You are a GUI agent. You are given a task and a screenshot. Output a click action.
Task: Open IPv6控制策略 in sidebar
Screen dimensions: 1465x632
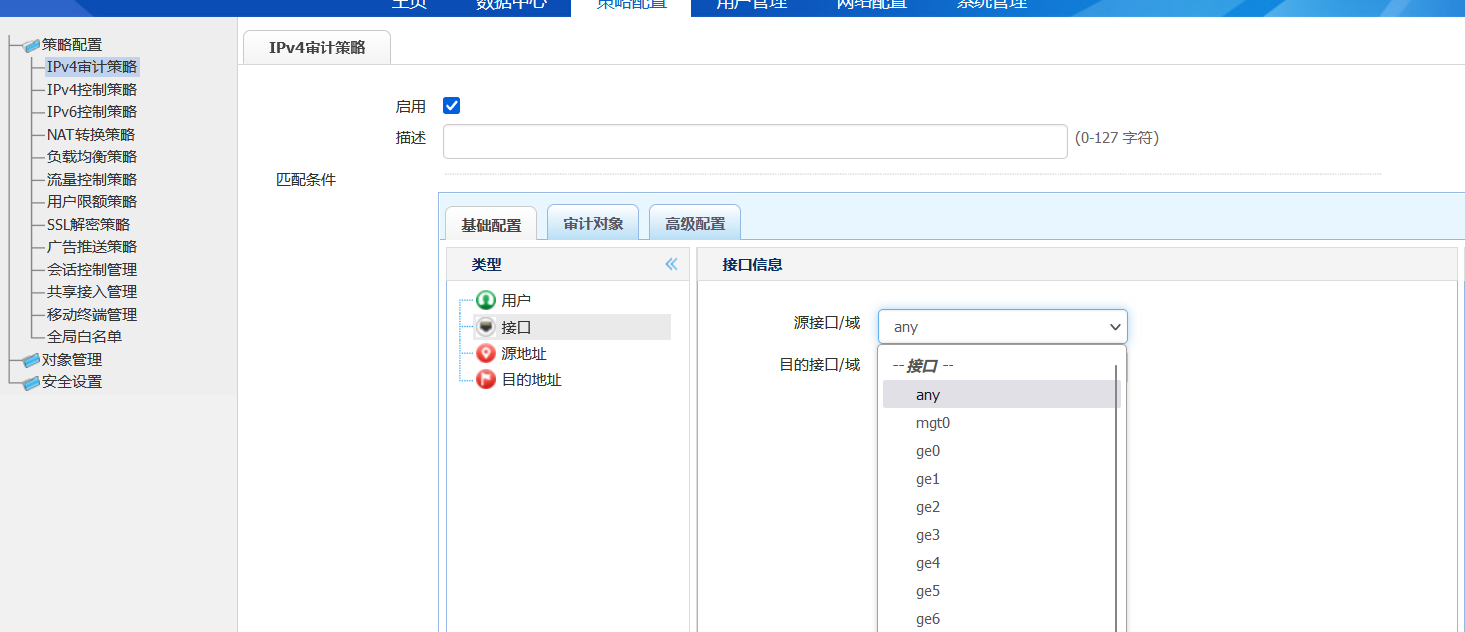[x=92, y=112]
